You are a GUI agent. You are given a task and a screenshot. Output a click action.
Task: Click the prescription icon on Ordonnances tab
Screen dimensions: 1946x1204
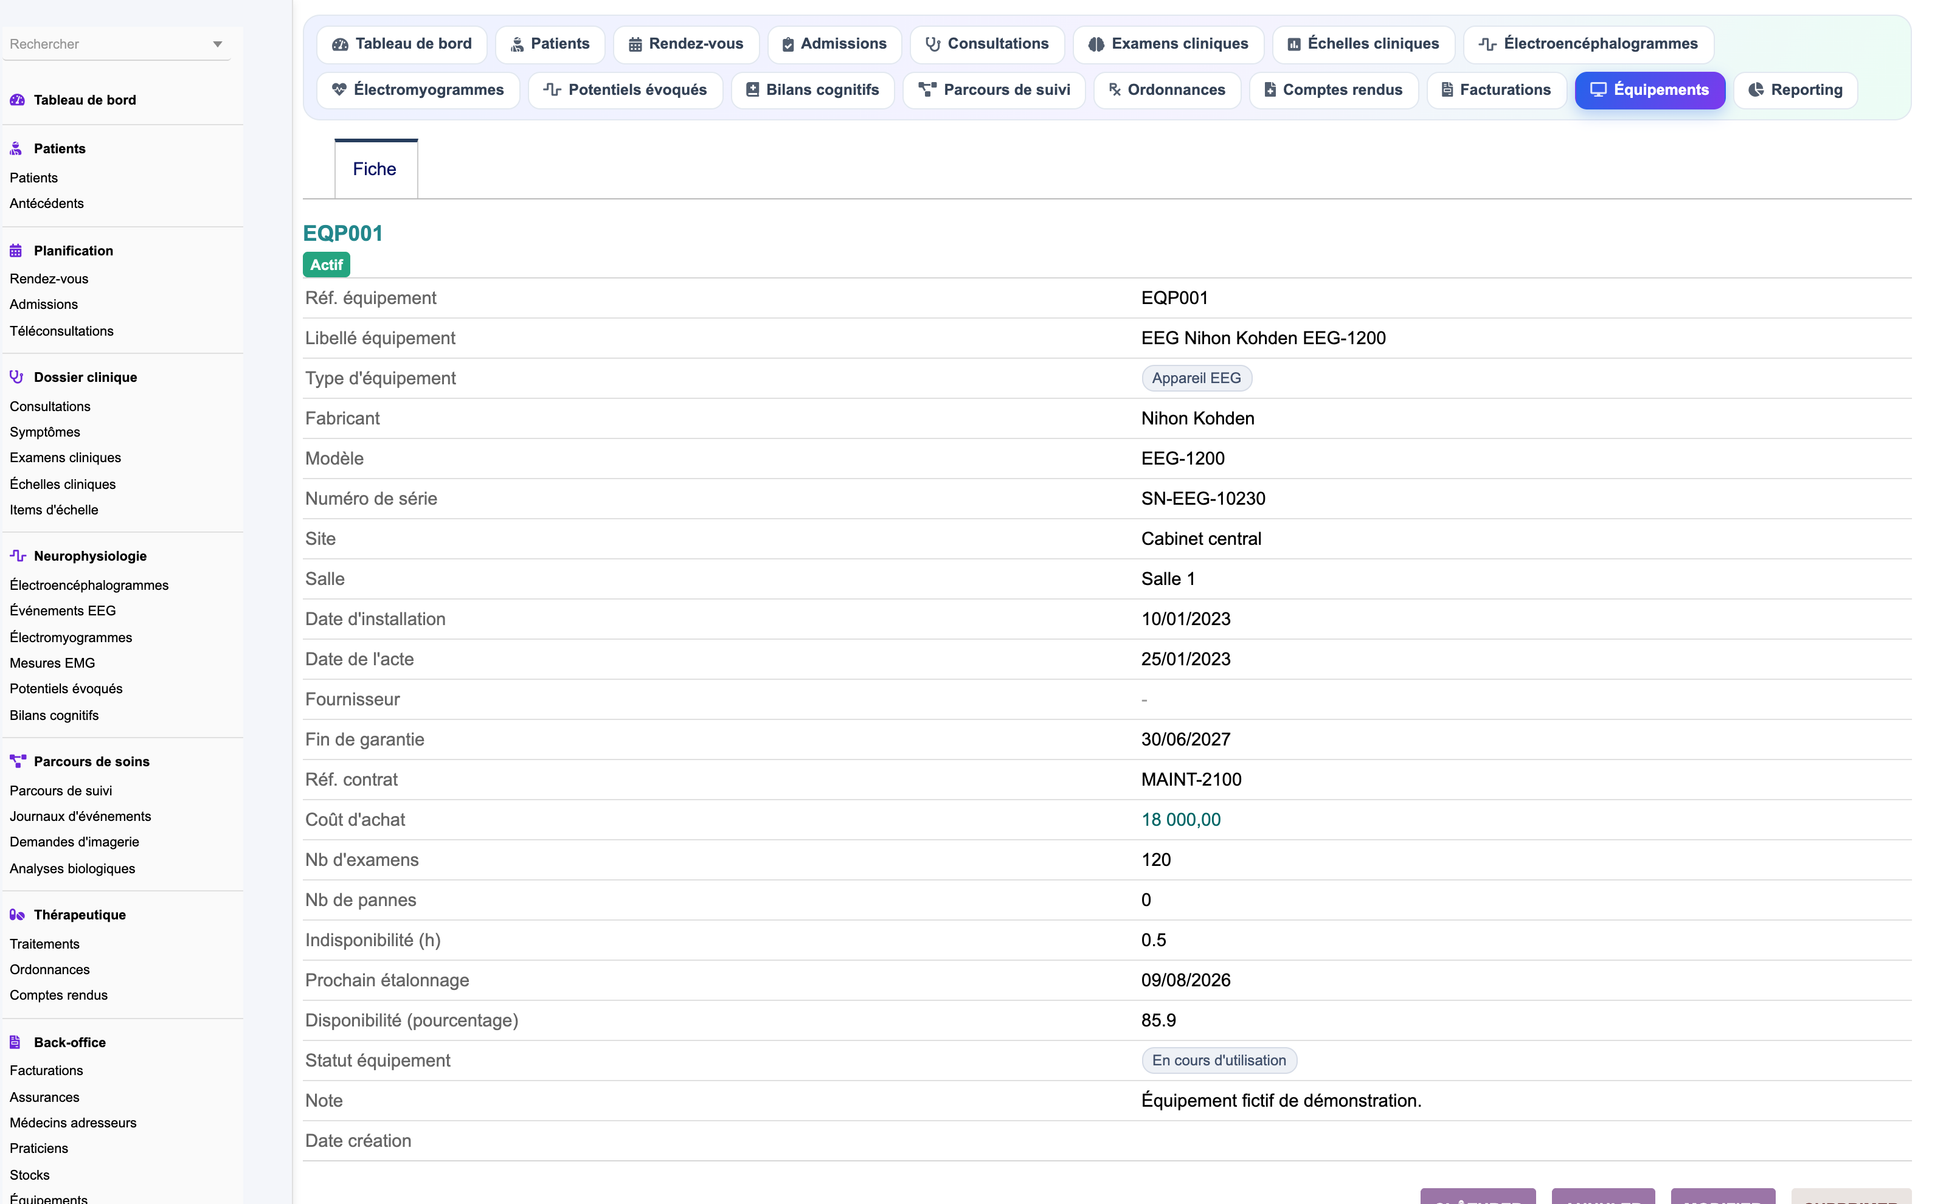click(1115, 90)
